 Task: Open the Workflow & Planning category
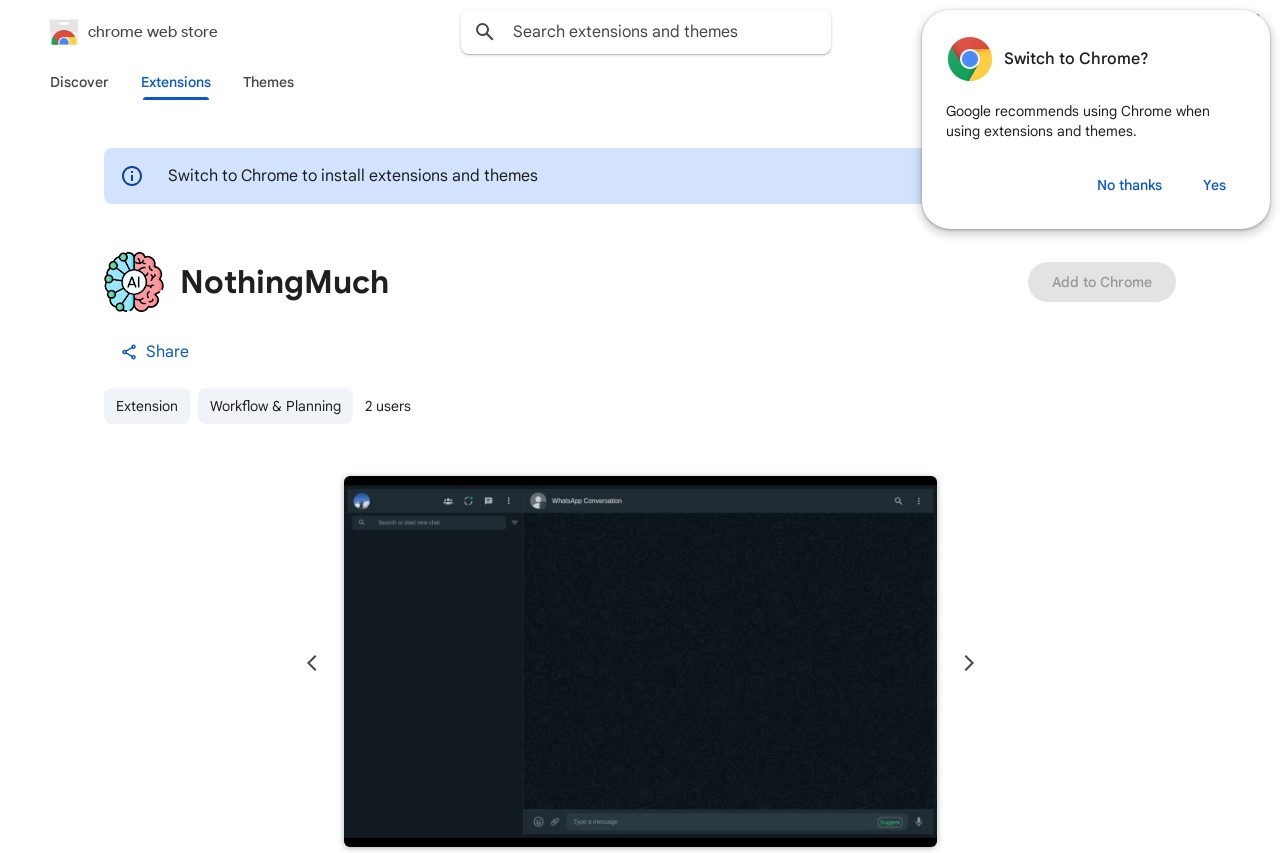click(x=275, y=406)
